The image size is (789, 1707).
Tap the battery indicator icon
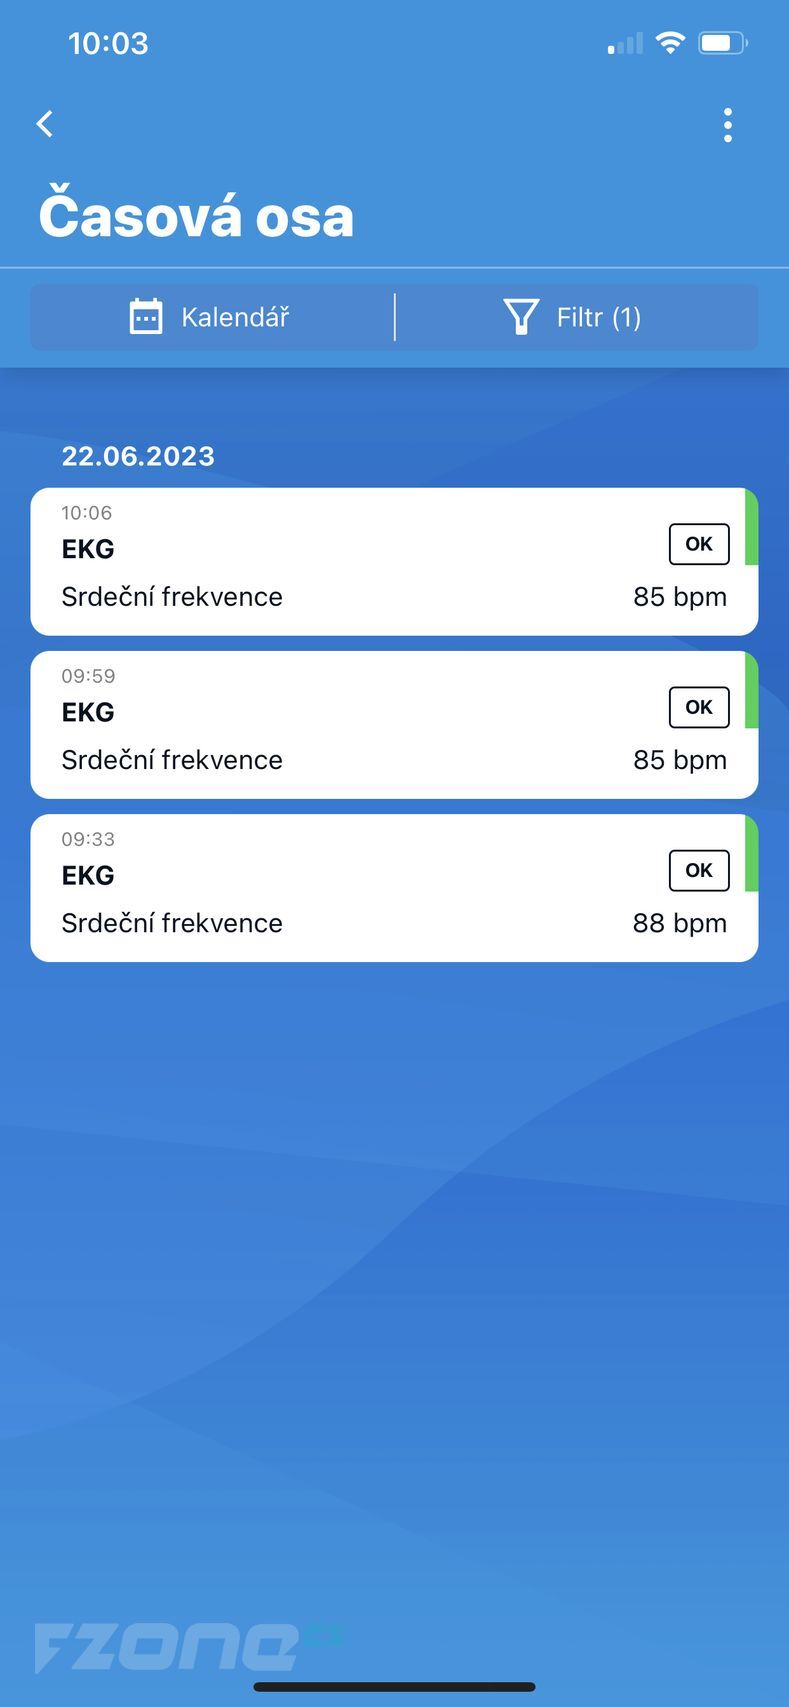pos(723,43)
